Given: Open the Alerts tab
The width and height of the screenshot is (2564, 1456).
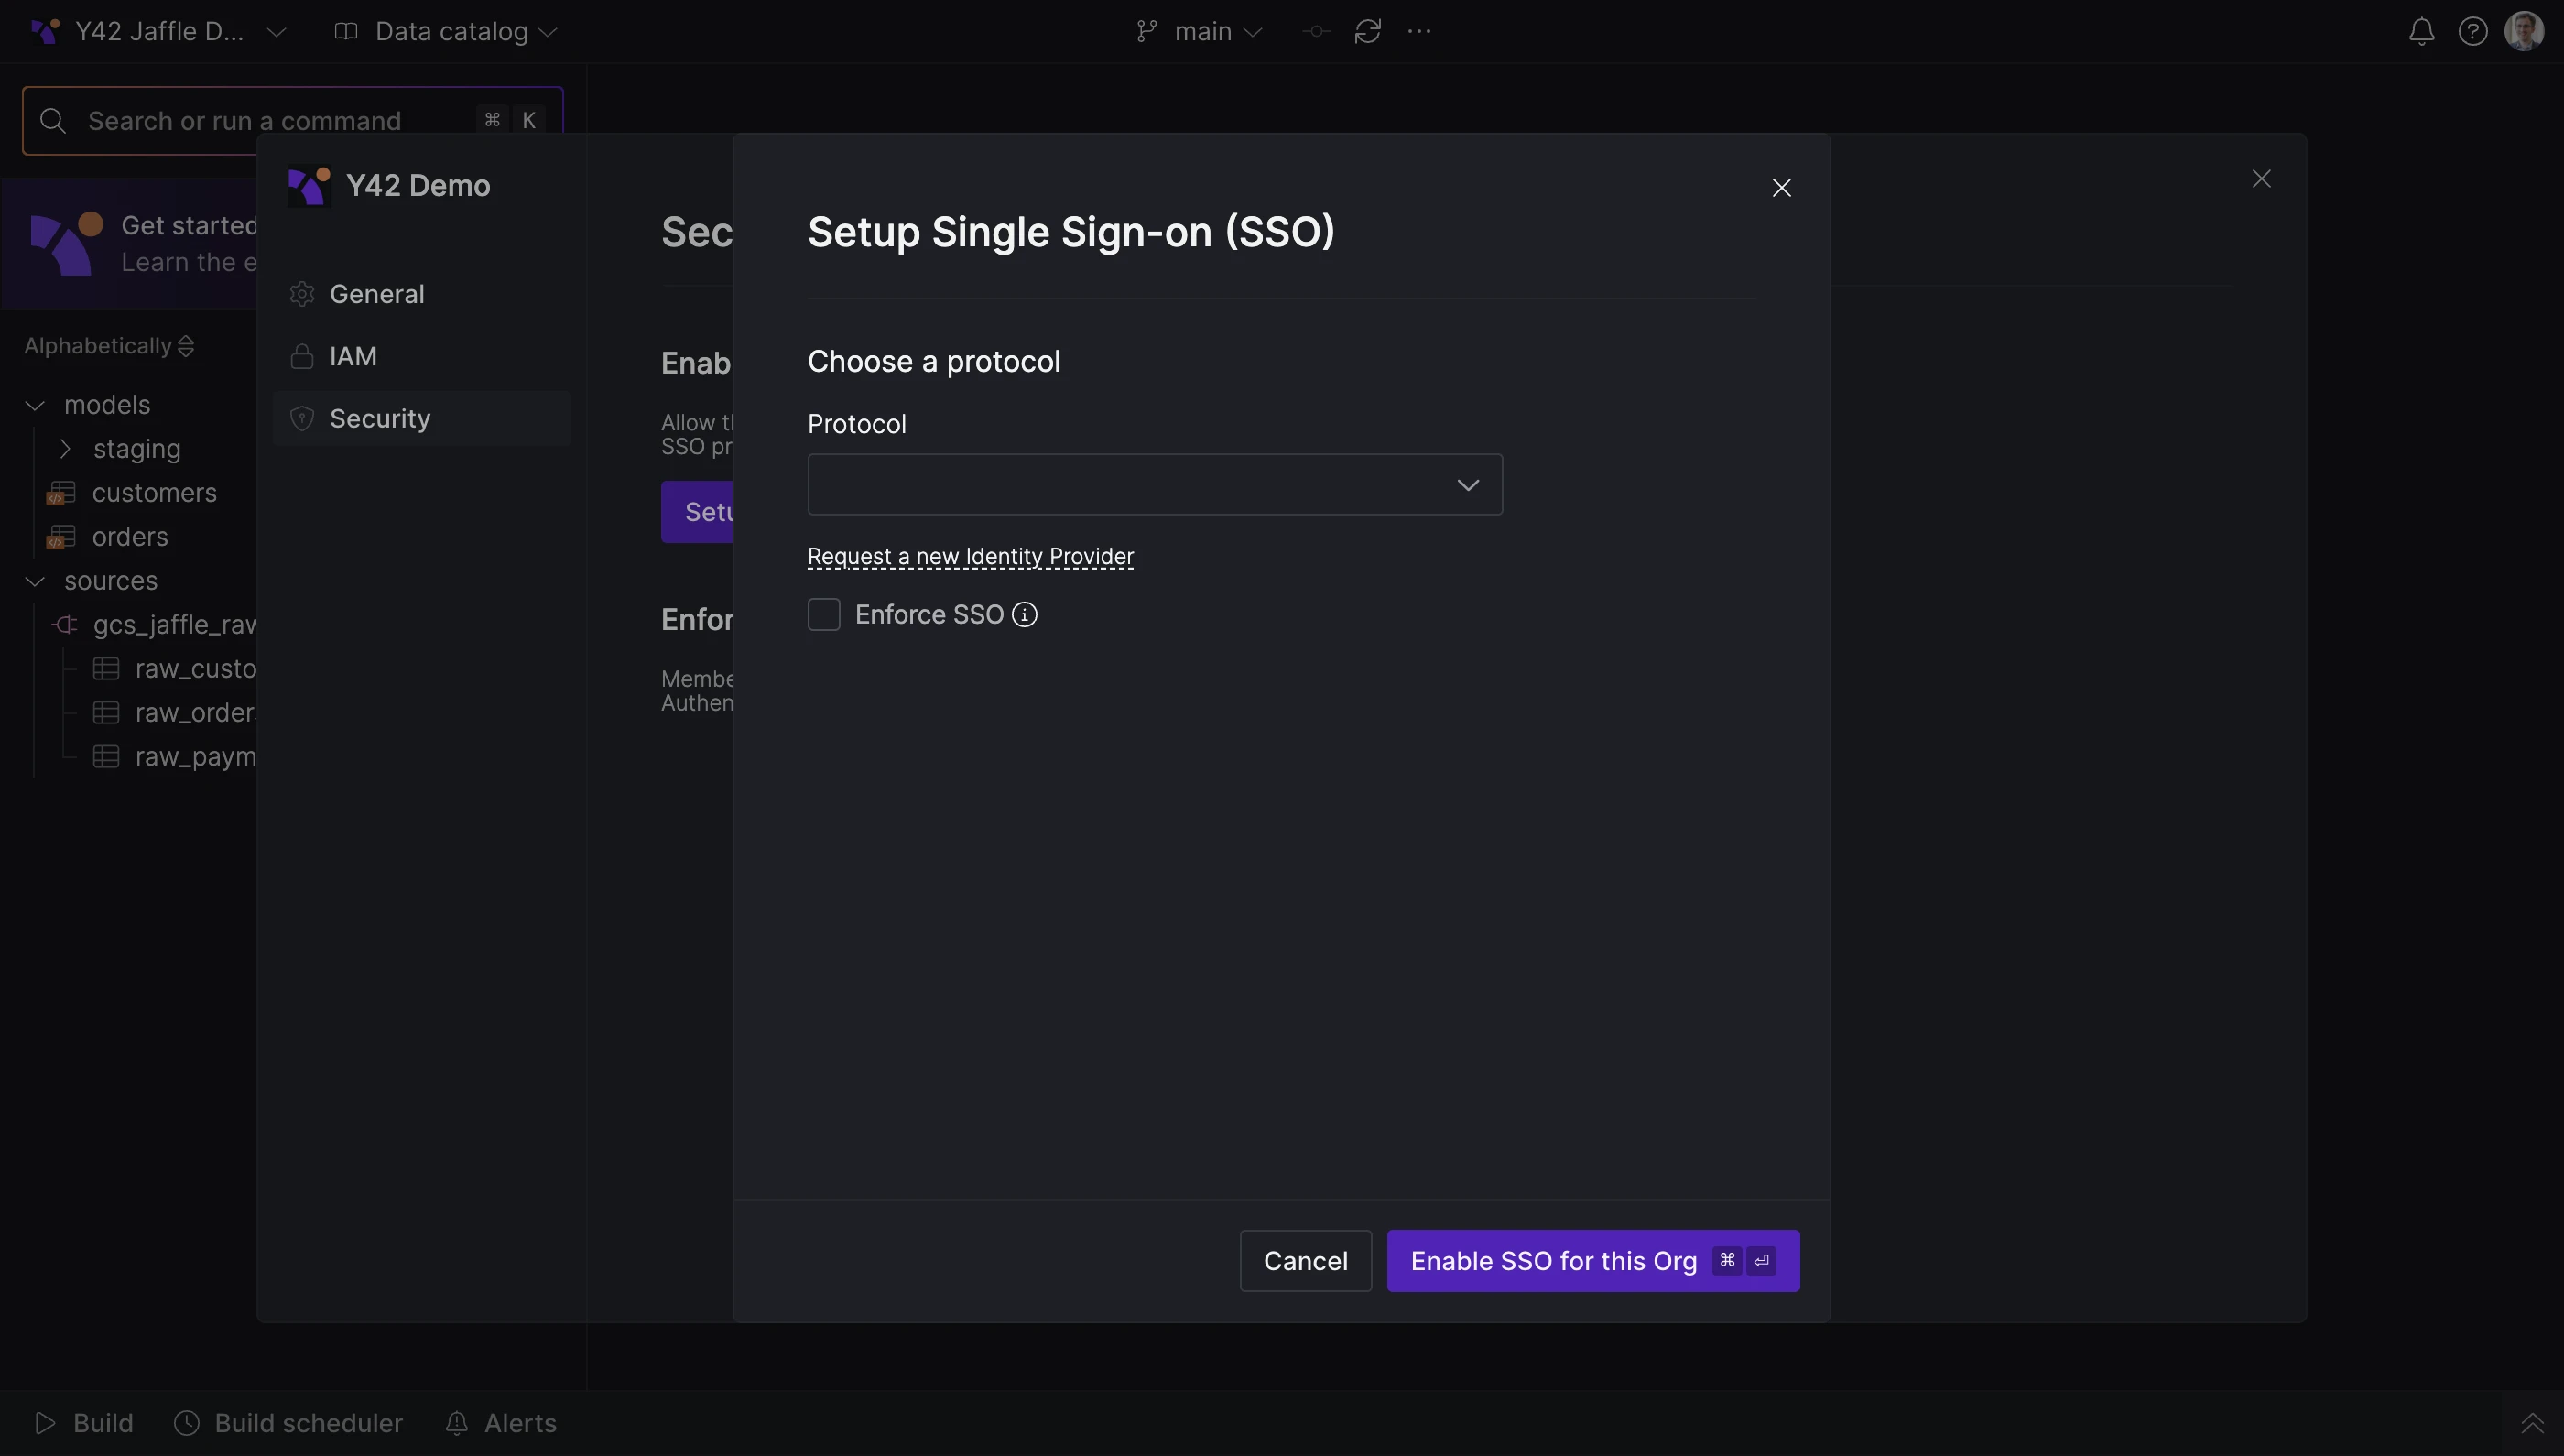Looking at the screenshot, I should [501, 1423].
